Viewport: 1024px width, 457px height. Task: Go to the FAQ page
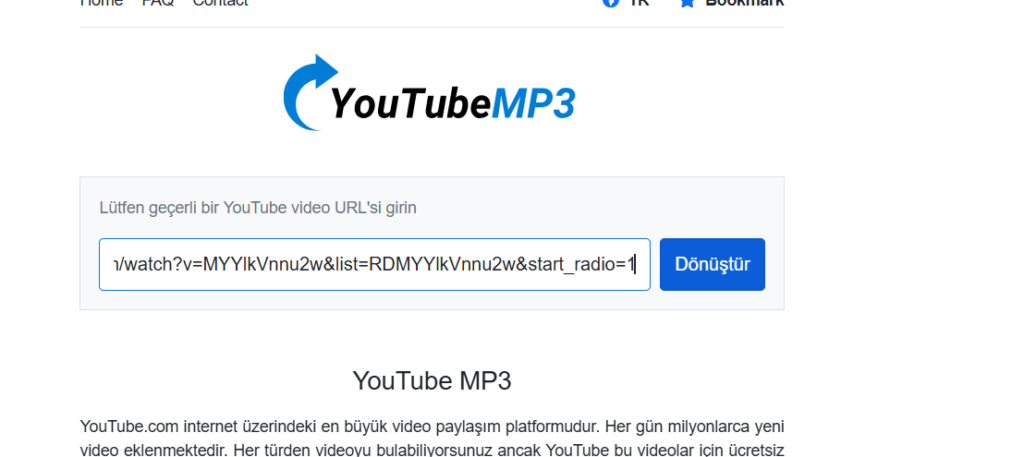(158, 3)
